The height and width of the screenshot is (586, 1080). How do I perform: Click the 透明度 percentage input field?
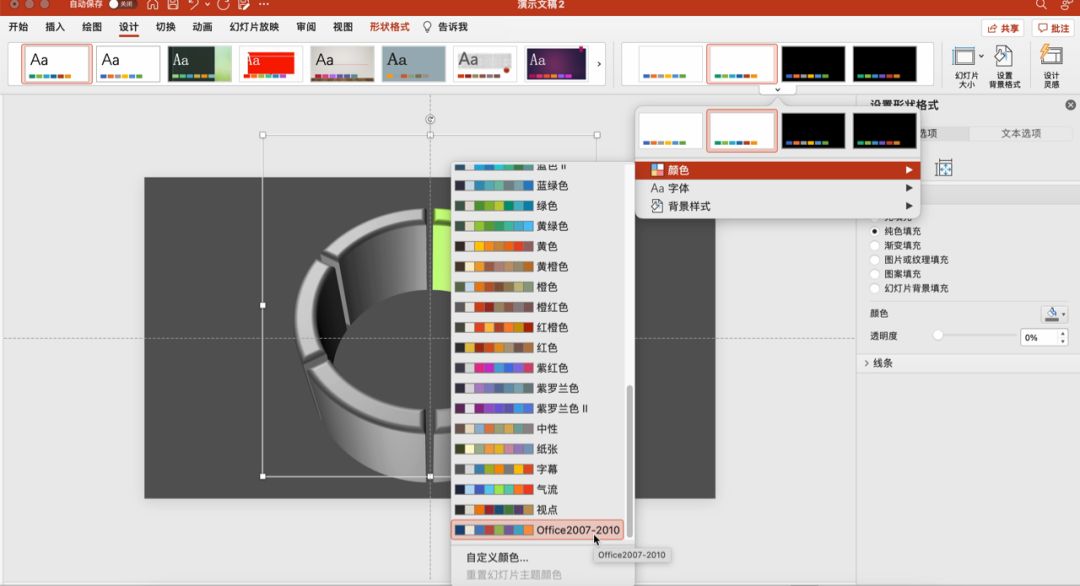pos(1038,337)
